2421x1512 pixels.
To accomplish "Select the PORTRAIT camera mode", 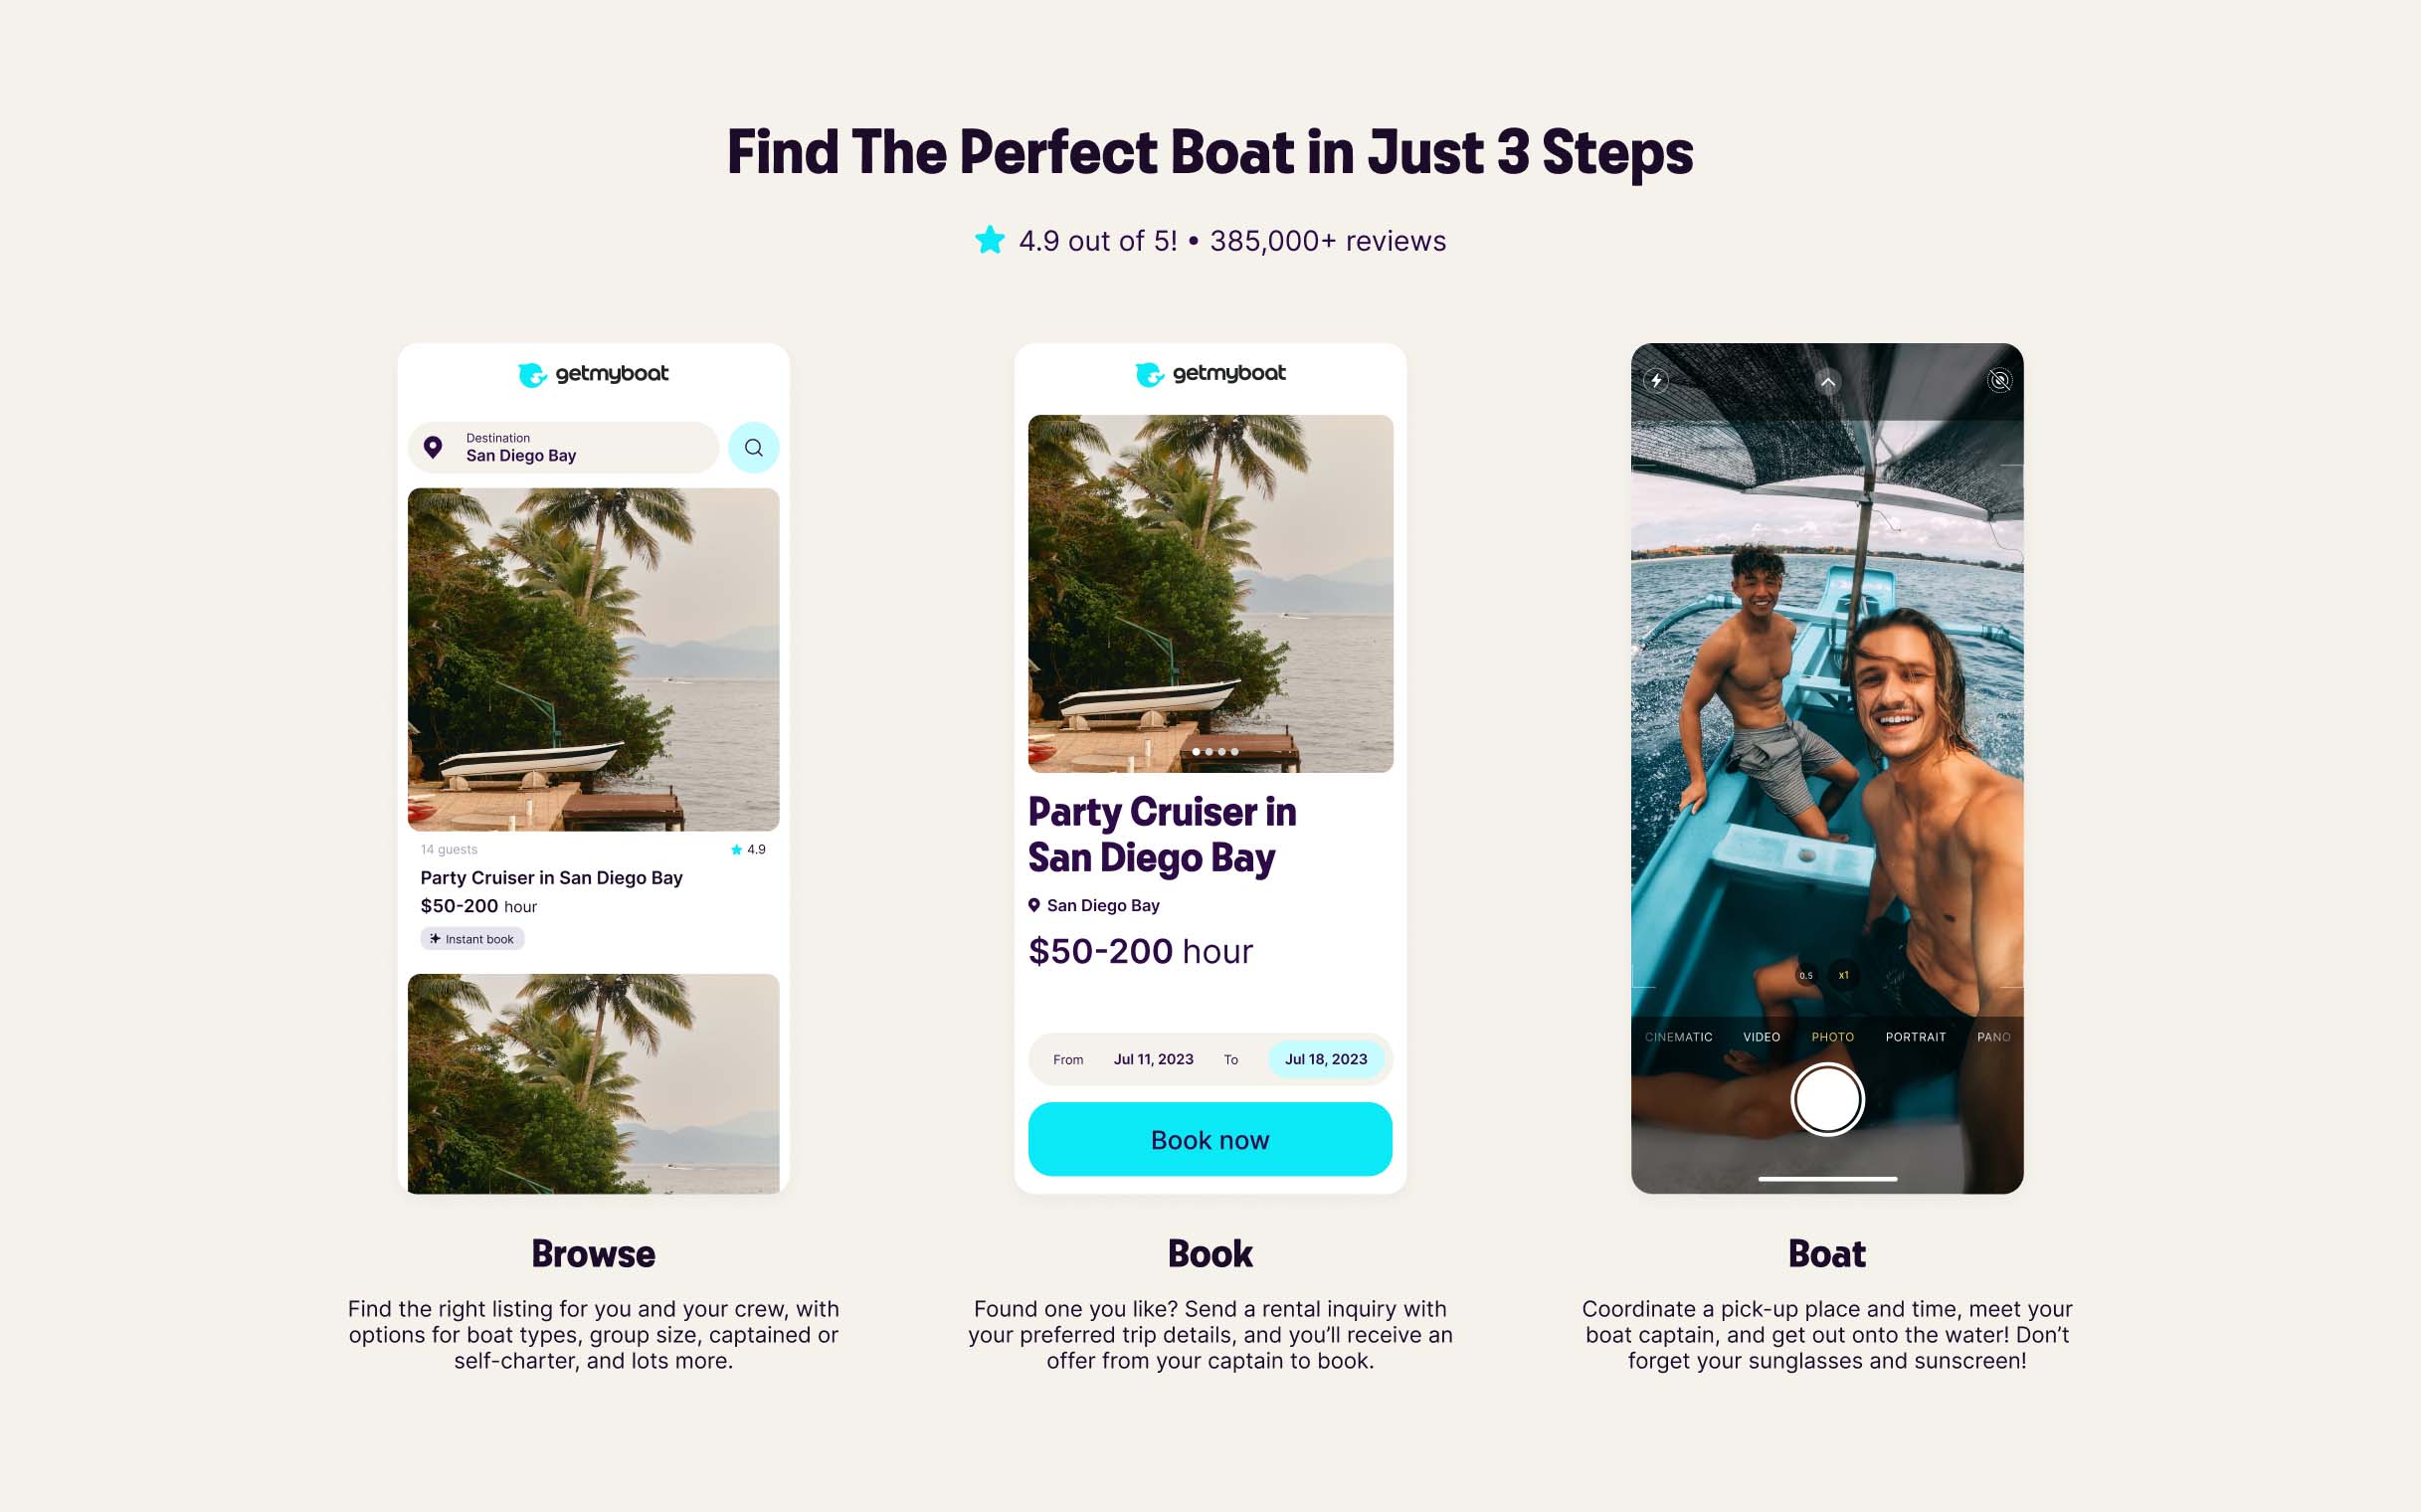I will coord(1915,1037).
